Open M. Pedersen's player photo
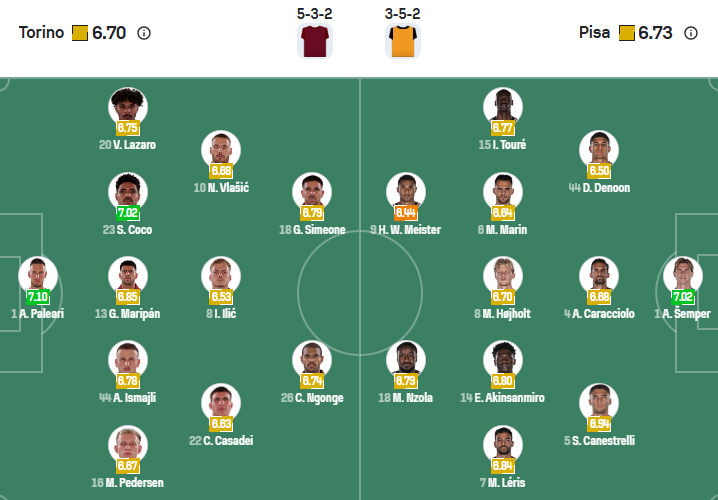 click(128, 444)
